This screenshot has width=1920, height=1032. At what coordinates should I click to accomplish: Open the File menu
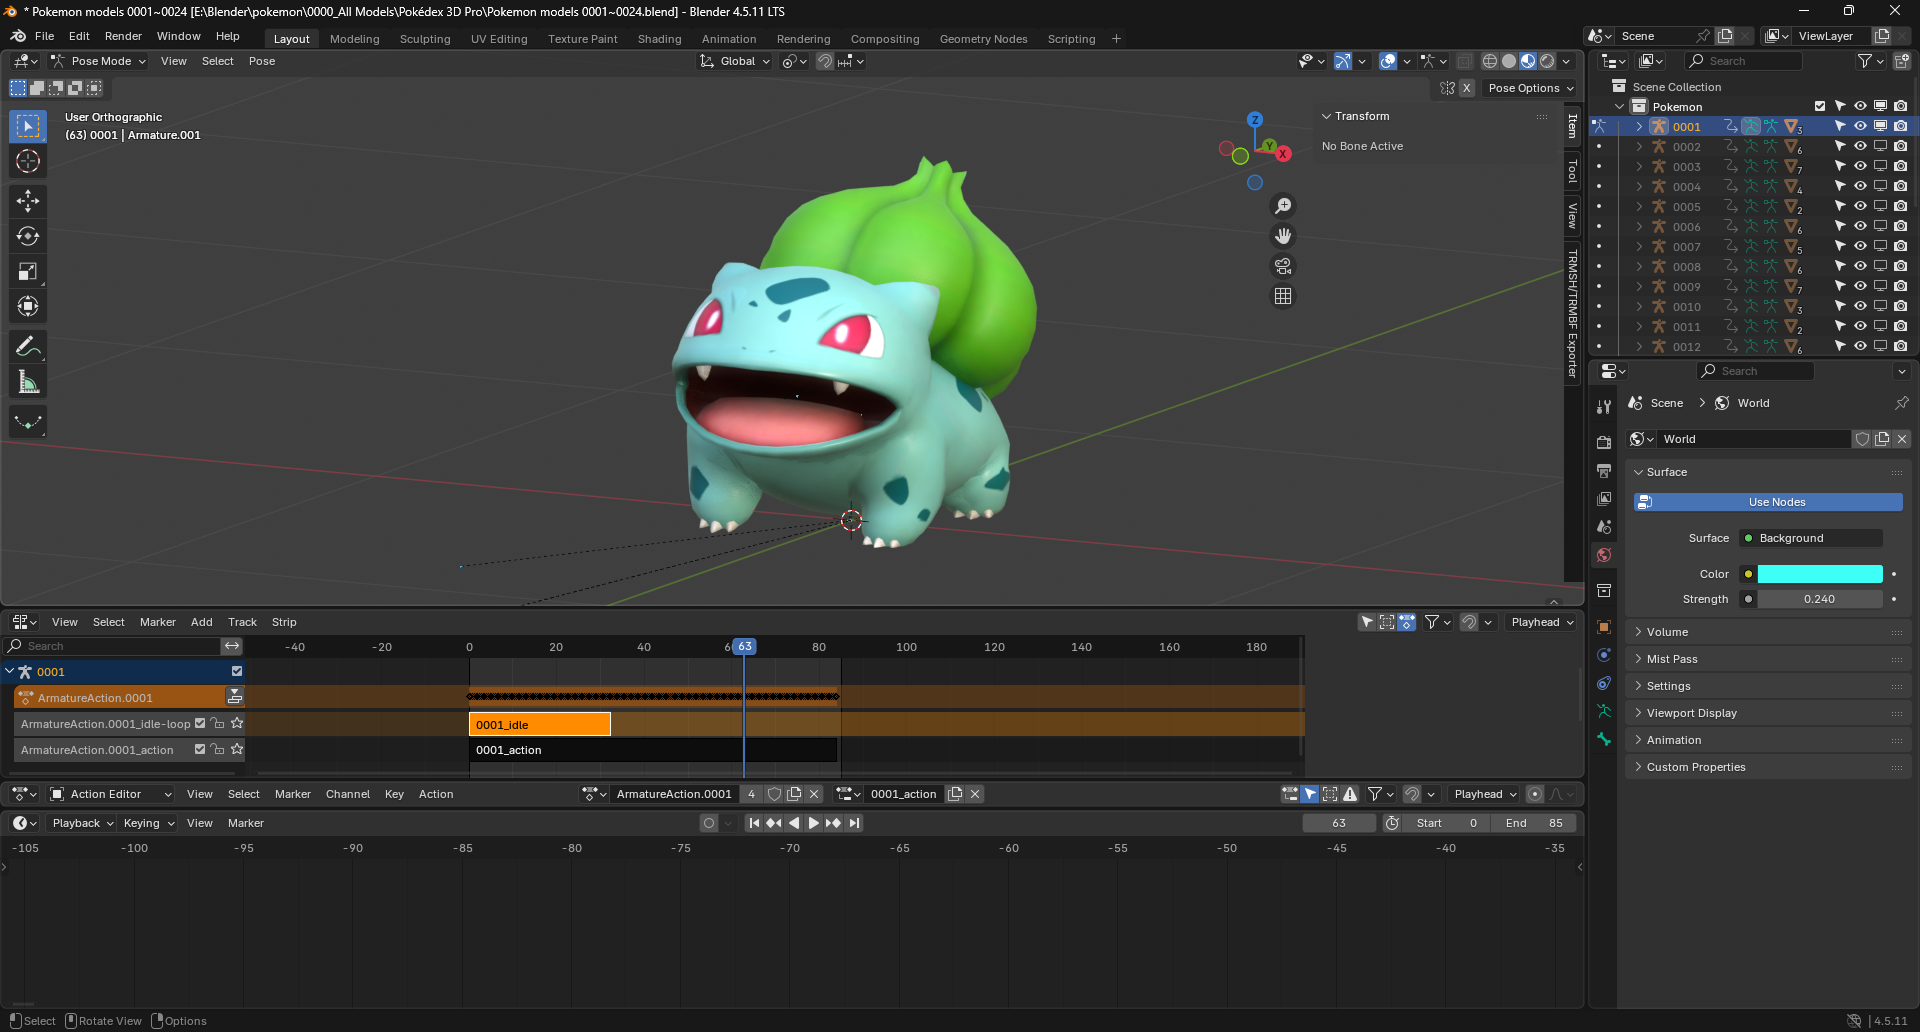click(45, 36)
